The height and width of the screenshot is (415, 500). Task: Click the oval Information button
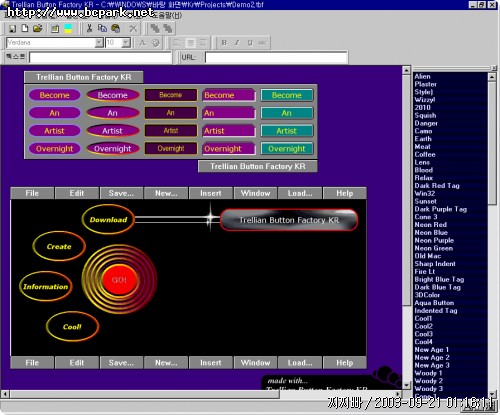point(45,286)
